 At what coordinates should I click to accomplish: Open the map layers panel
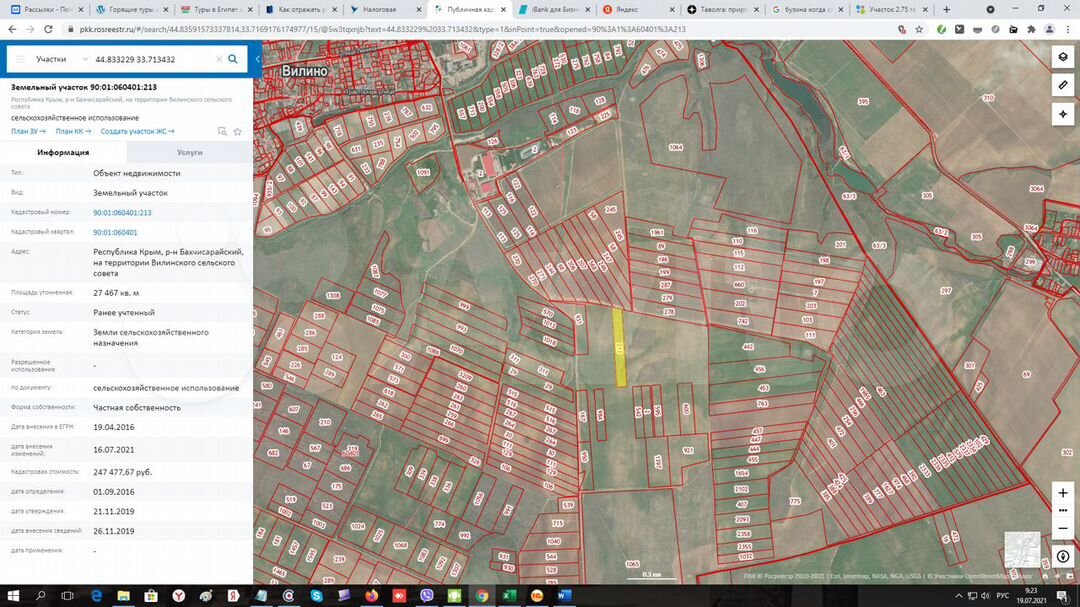coord(1063,57)
